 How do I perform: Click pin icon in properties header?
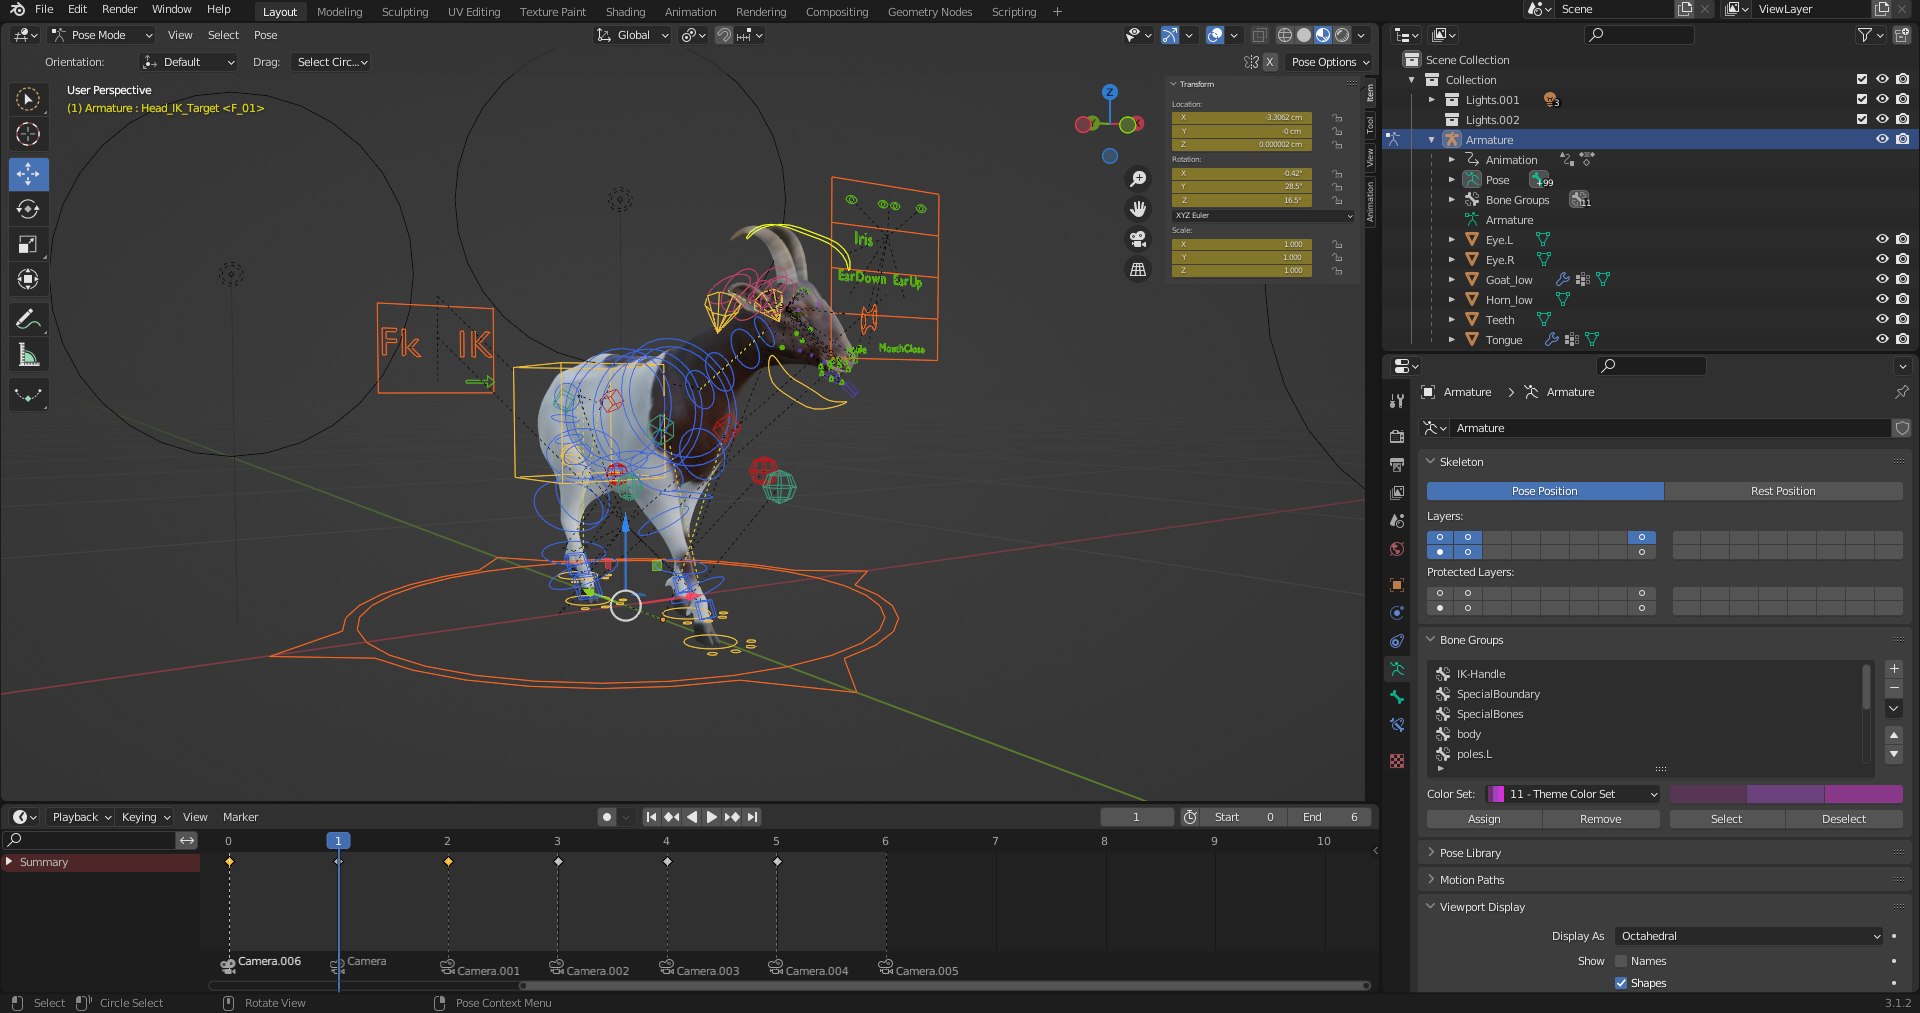click(1901, 392)
